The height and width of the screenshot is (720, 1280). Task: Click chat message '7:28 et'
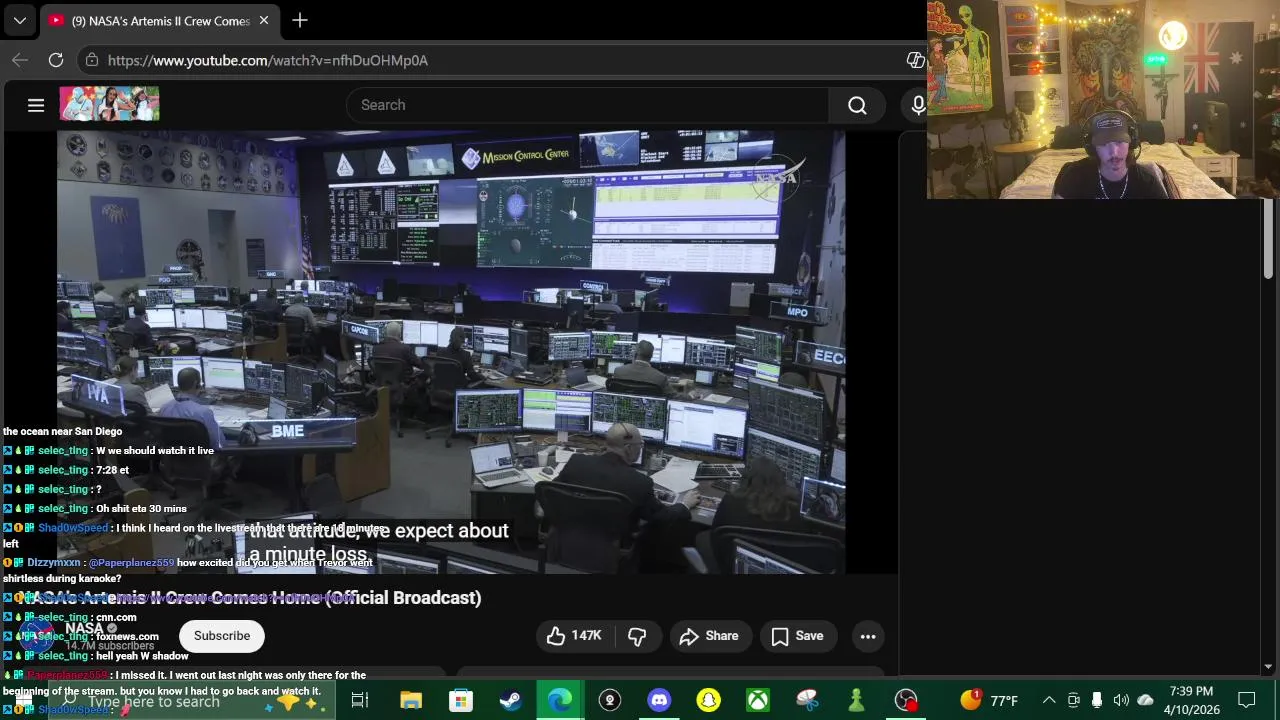point(112,470)
